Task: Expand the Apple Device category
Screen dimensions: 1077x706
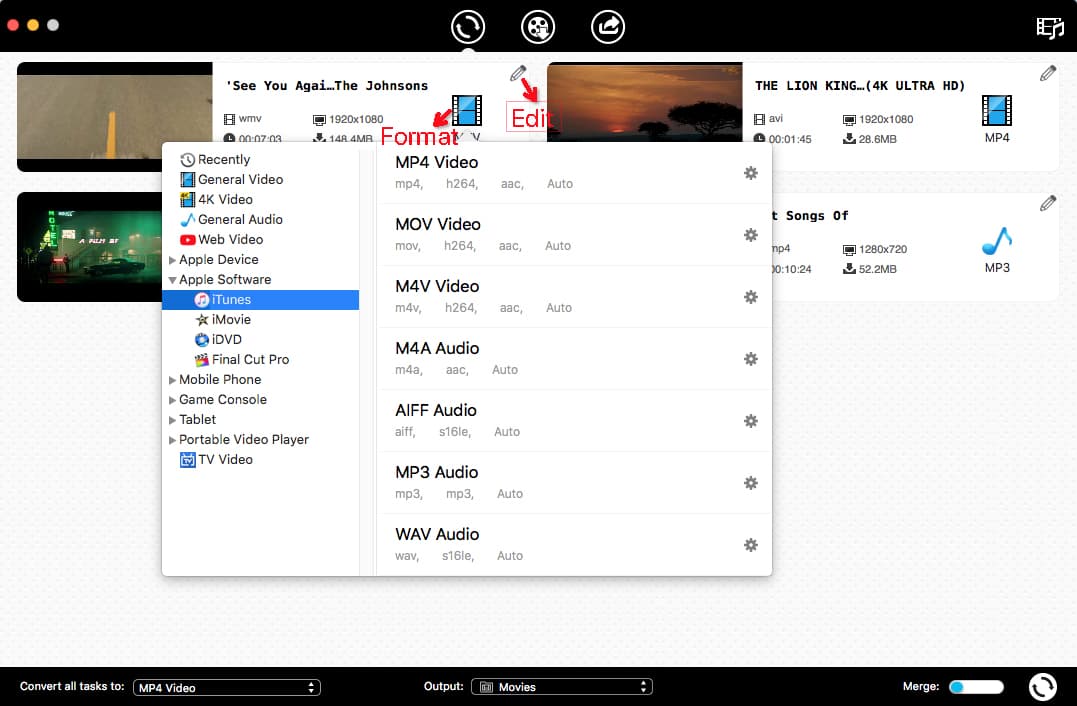Action: pos(172,260)
